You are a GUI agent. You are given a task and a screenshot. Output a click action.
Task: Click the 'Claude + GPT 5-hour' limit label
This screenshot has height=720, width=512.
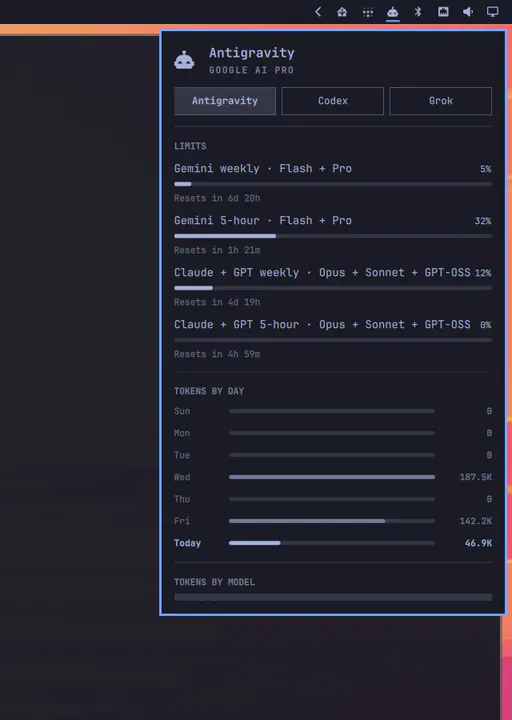[322, 325]
